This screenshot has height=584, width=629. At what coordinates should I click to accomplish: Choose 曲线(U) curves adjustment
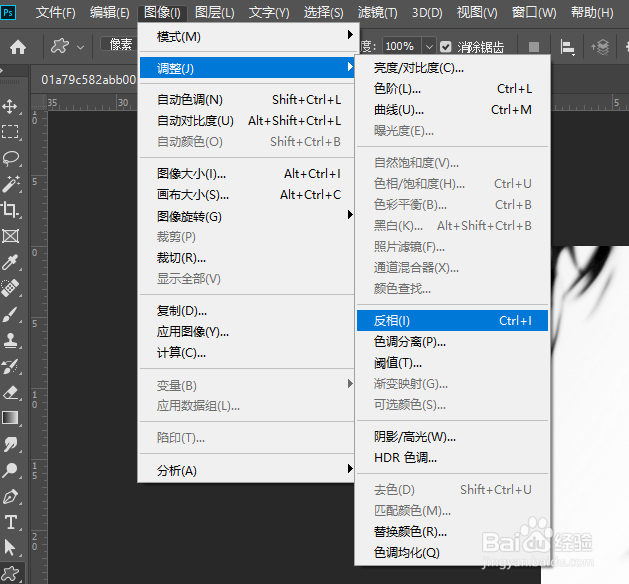(x=452, y=110)
